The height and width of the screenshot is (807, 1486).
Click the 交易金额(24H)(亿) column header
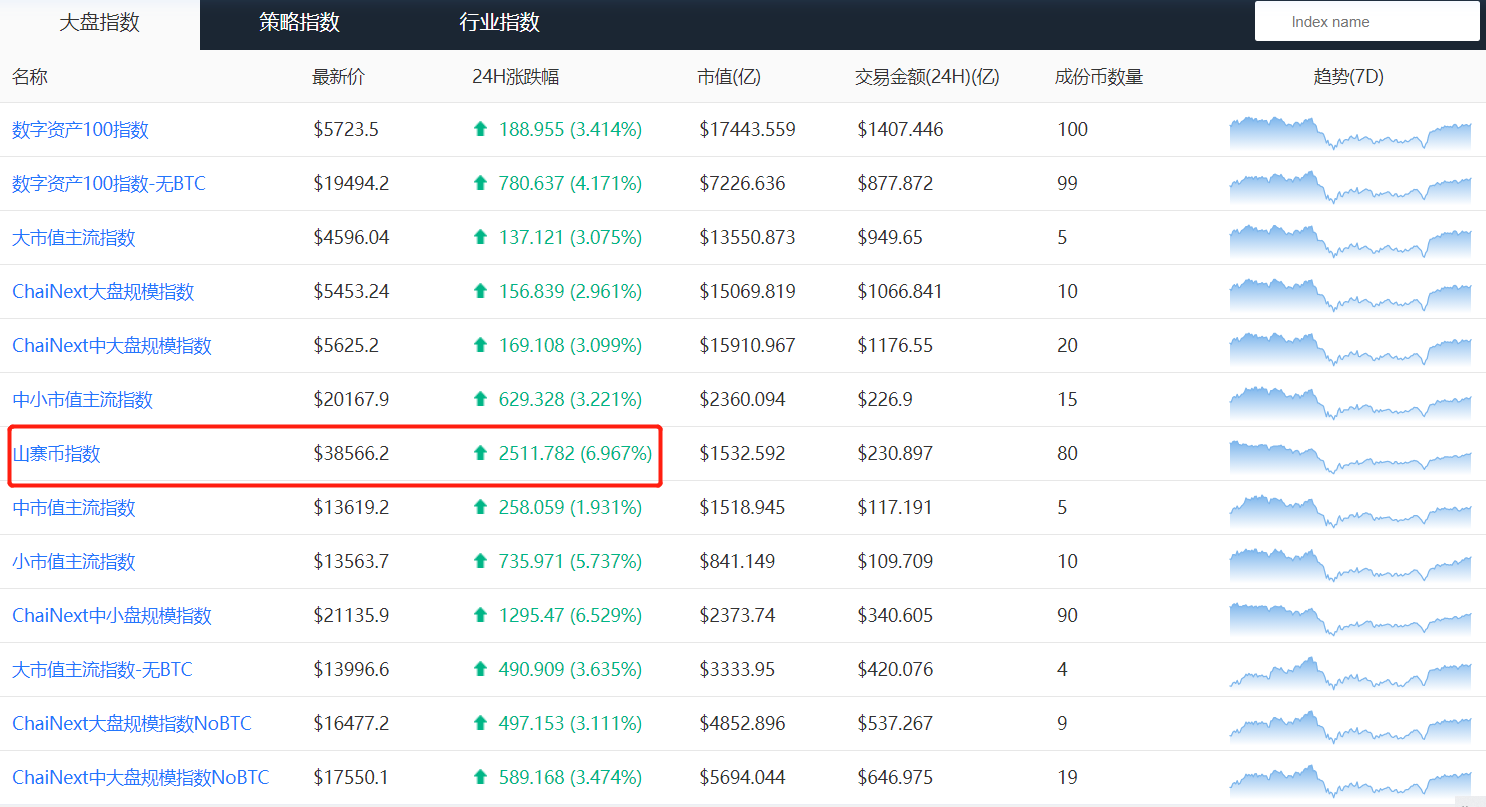pos(927,77)
